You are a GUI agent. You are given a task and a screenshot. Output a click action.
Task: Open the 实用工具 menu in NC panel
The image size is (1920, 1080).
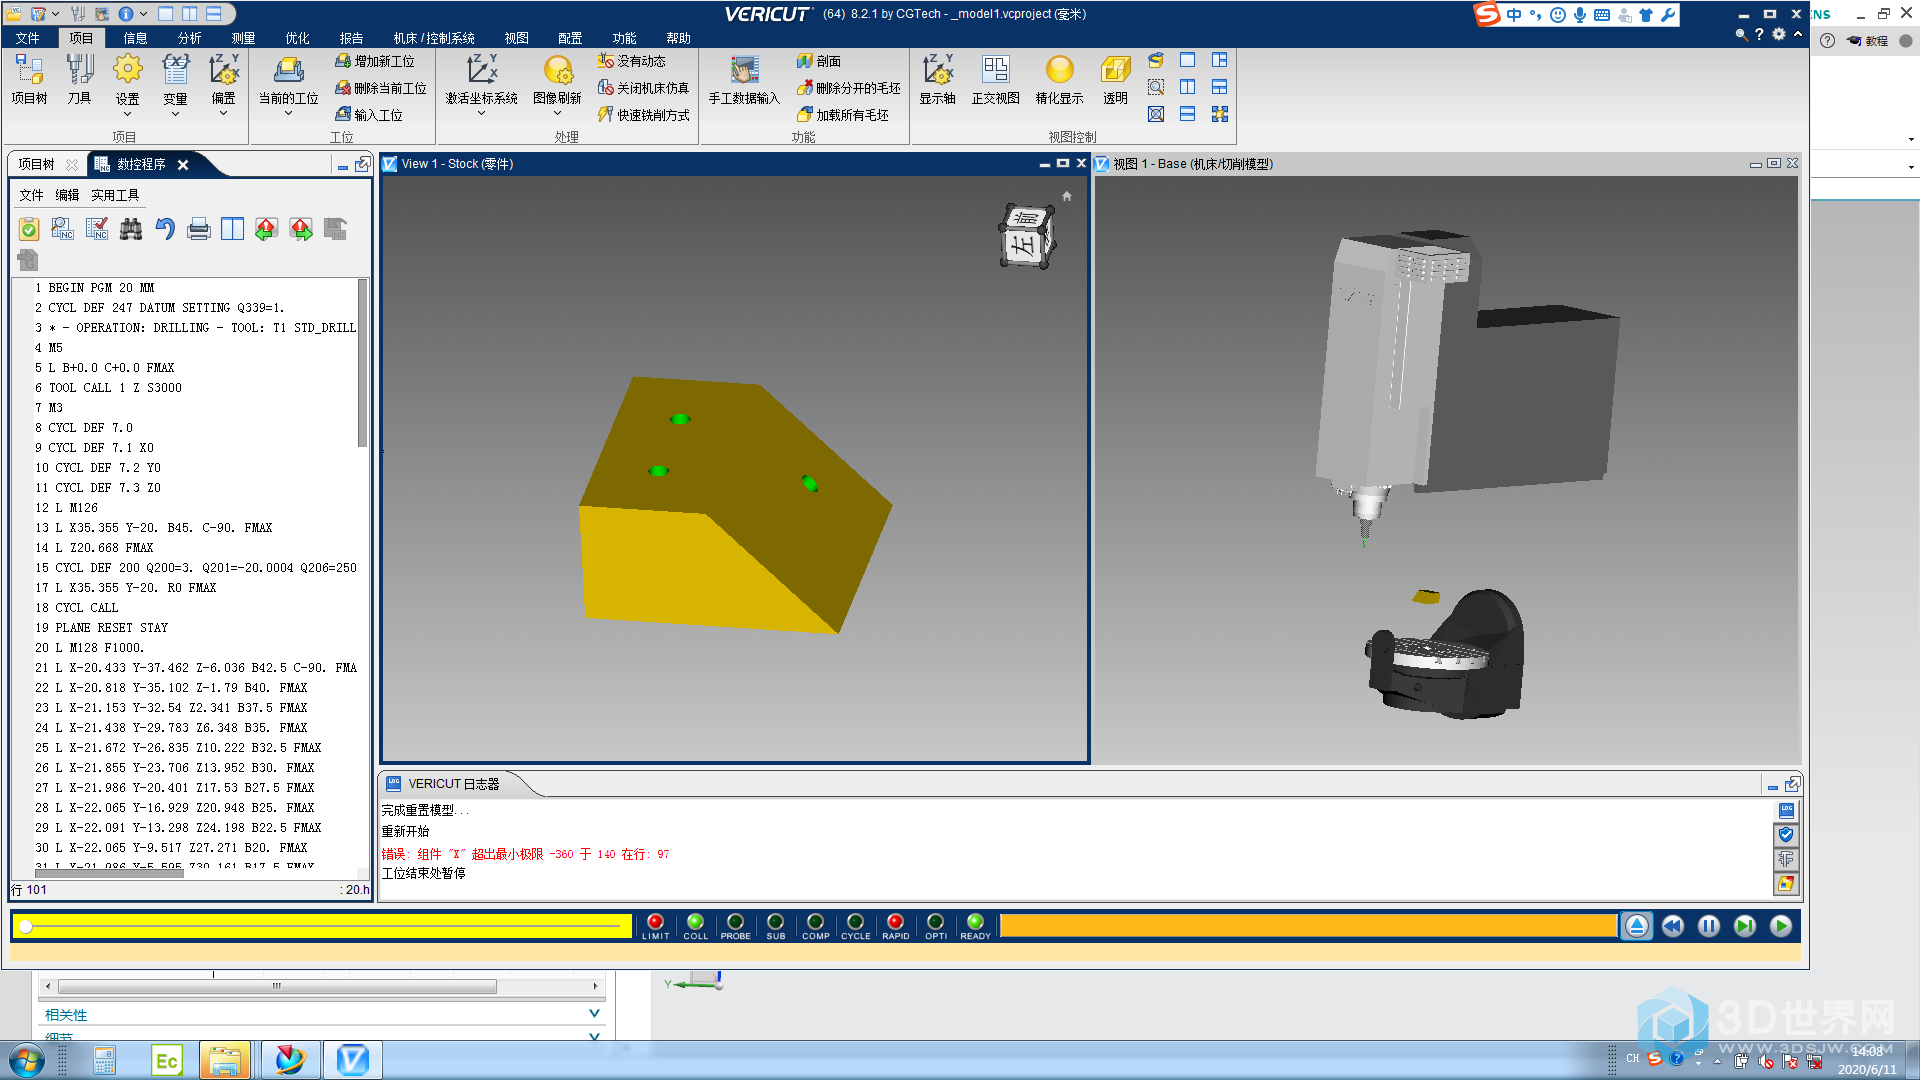[x=115, y=195]
